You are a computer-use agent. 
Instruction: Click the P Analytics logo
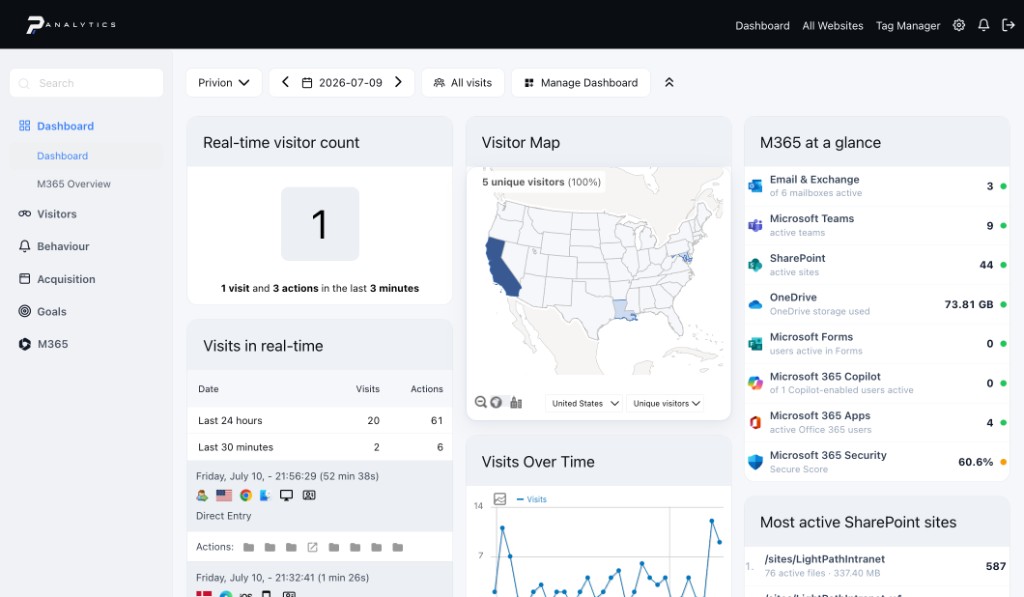(71, 24)
